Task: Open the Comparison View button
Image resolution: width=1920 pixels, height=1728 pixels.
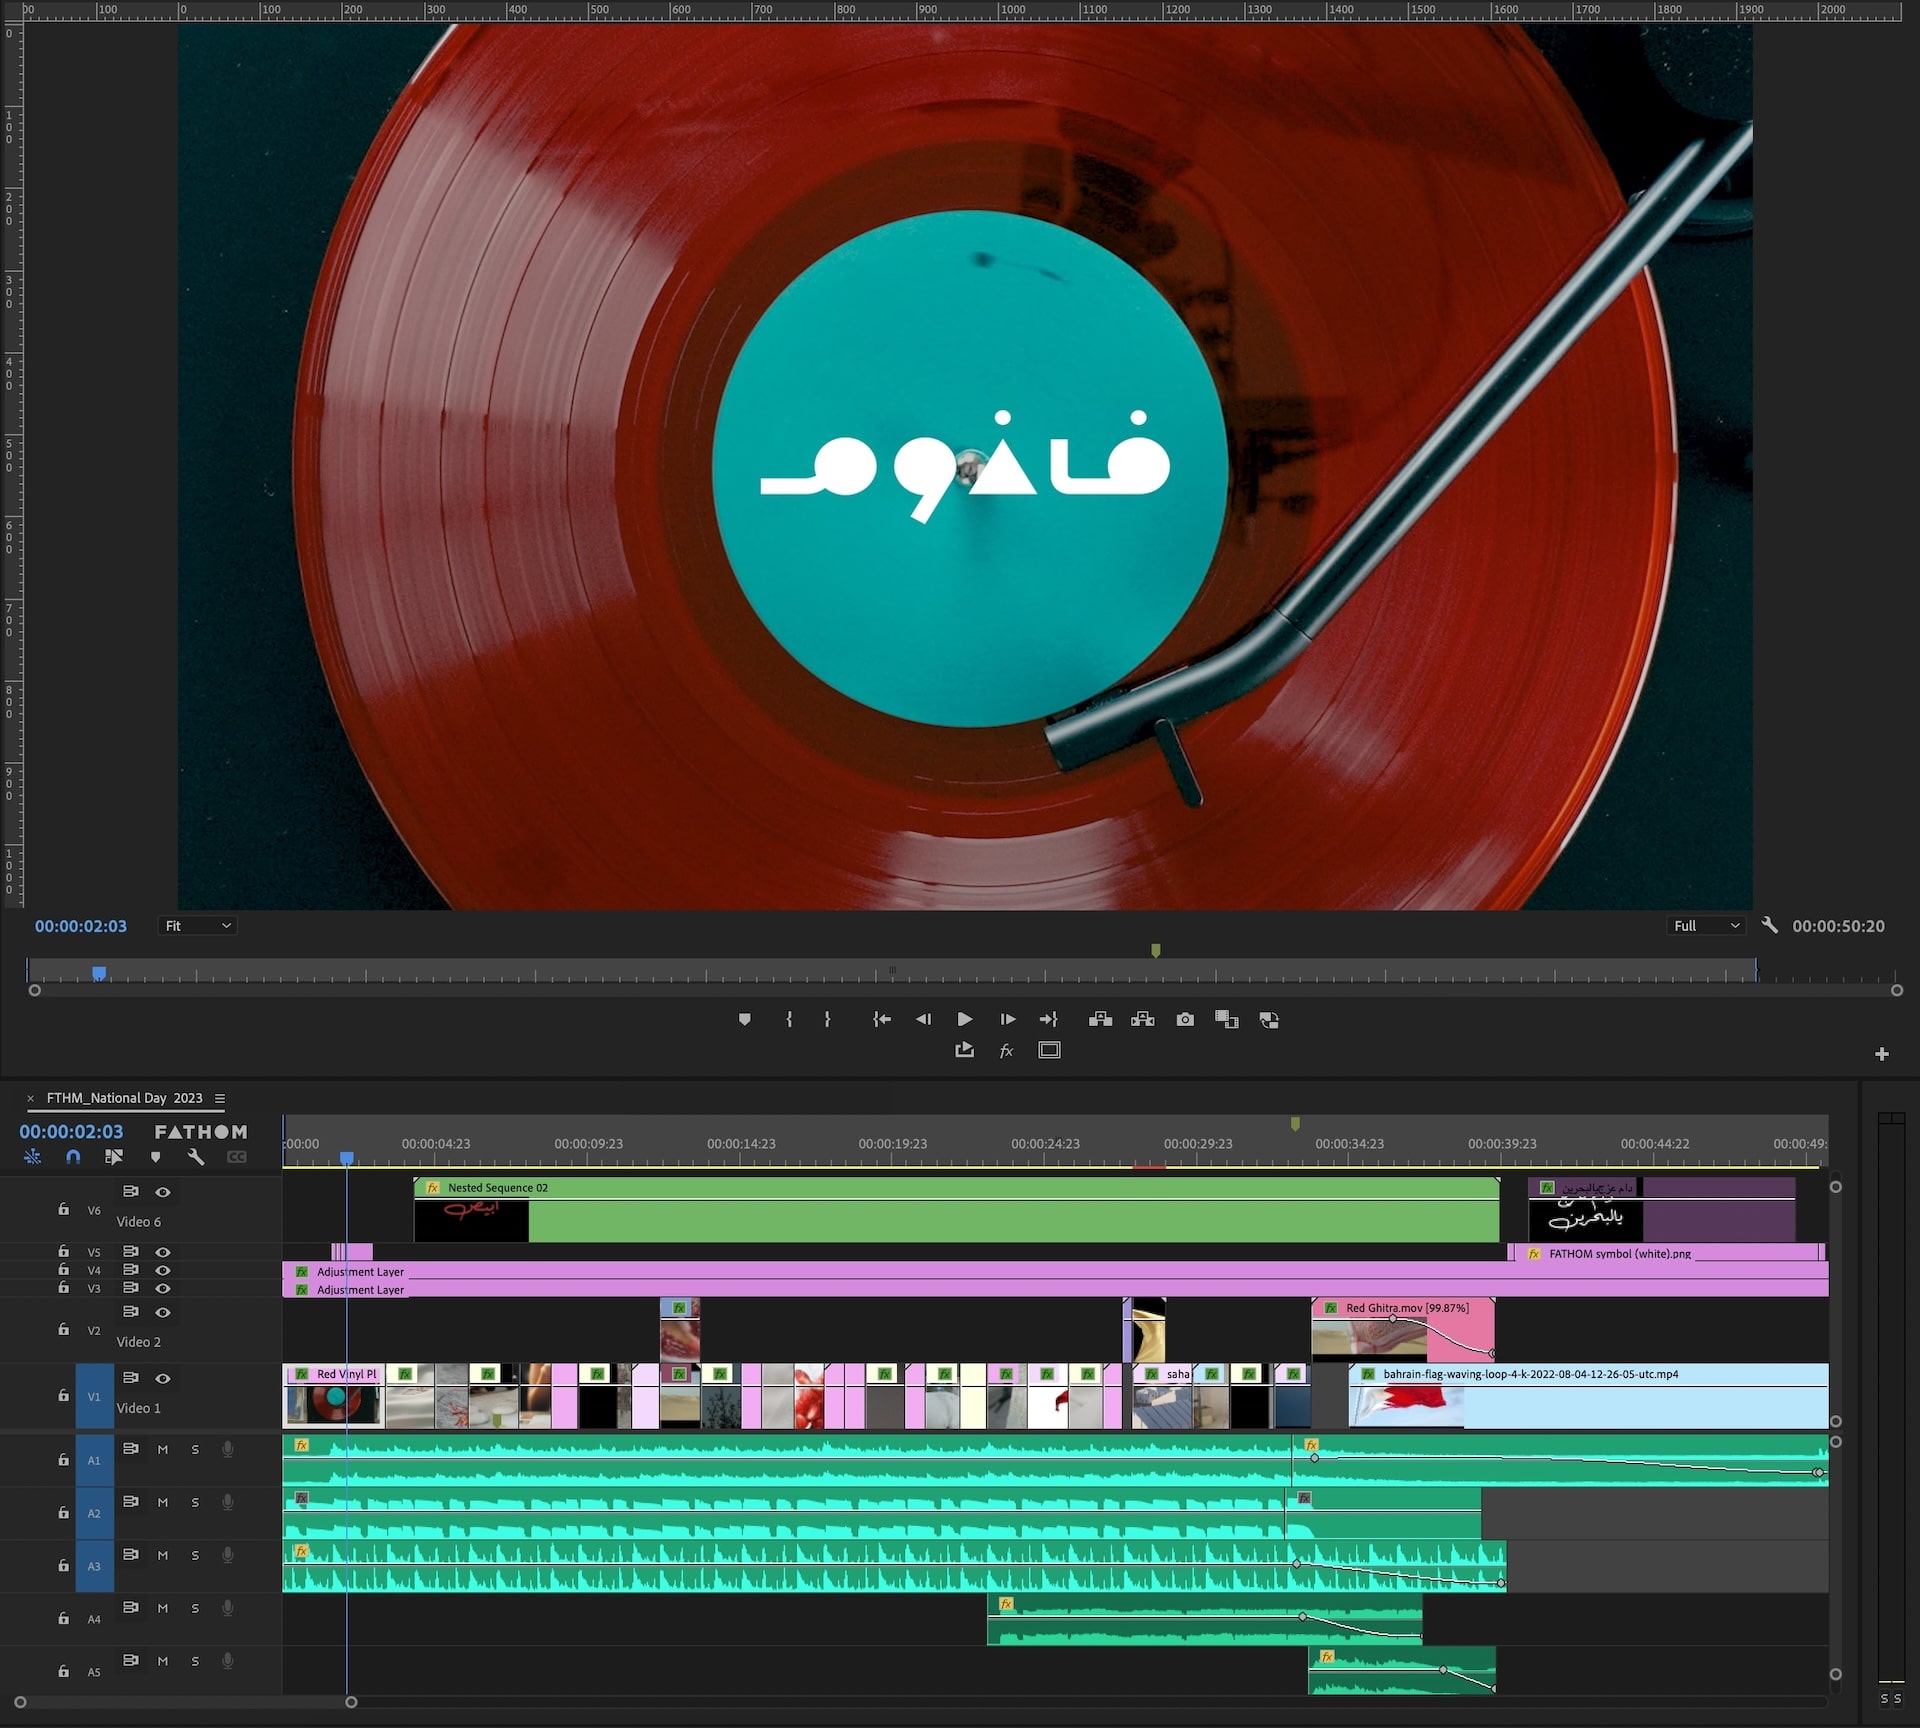Action: pos(1227,1019)
